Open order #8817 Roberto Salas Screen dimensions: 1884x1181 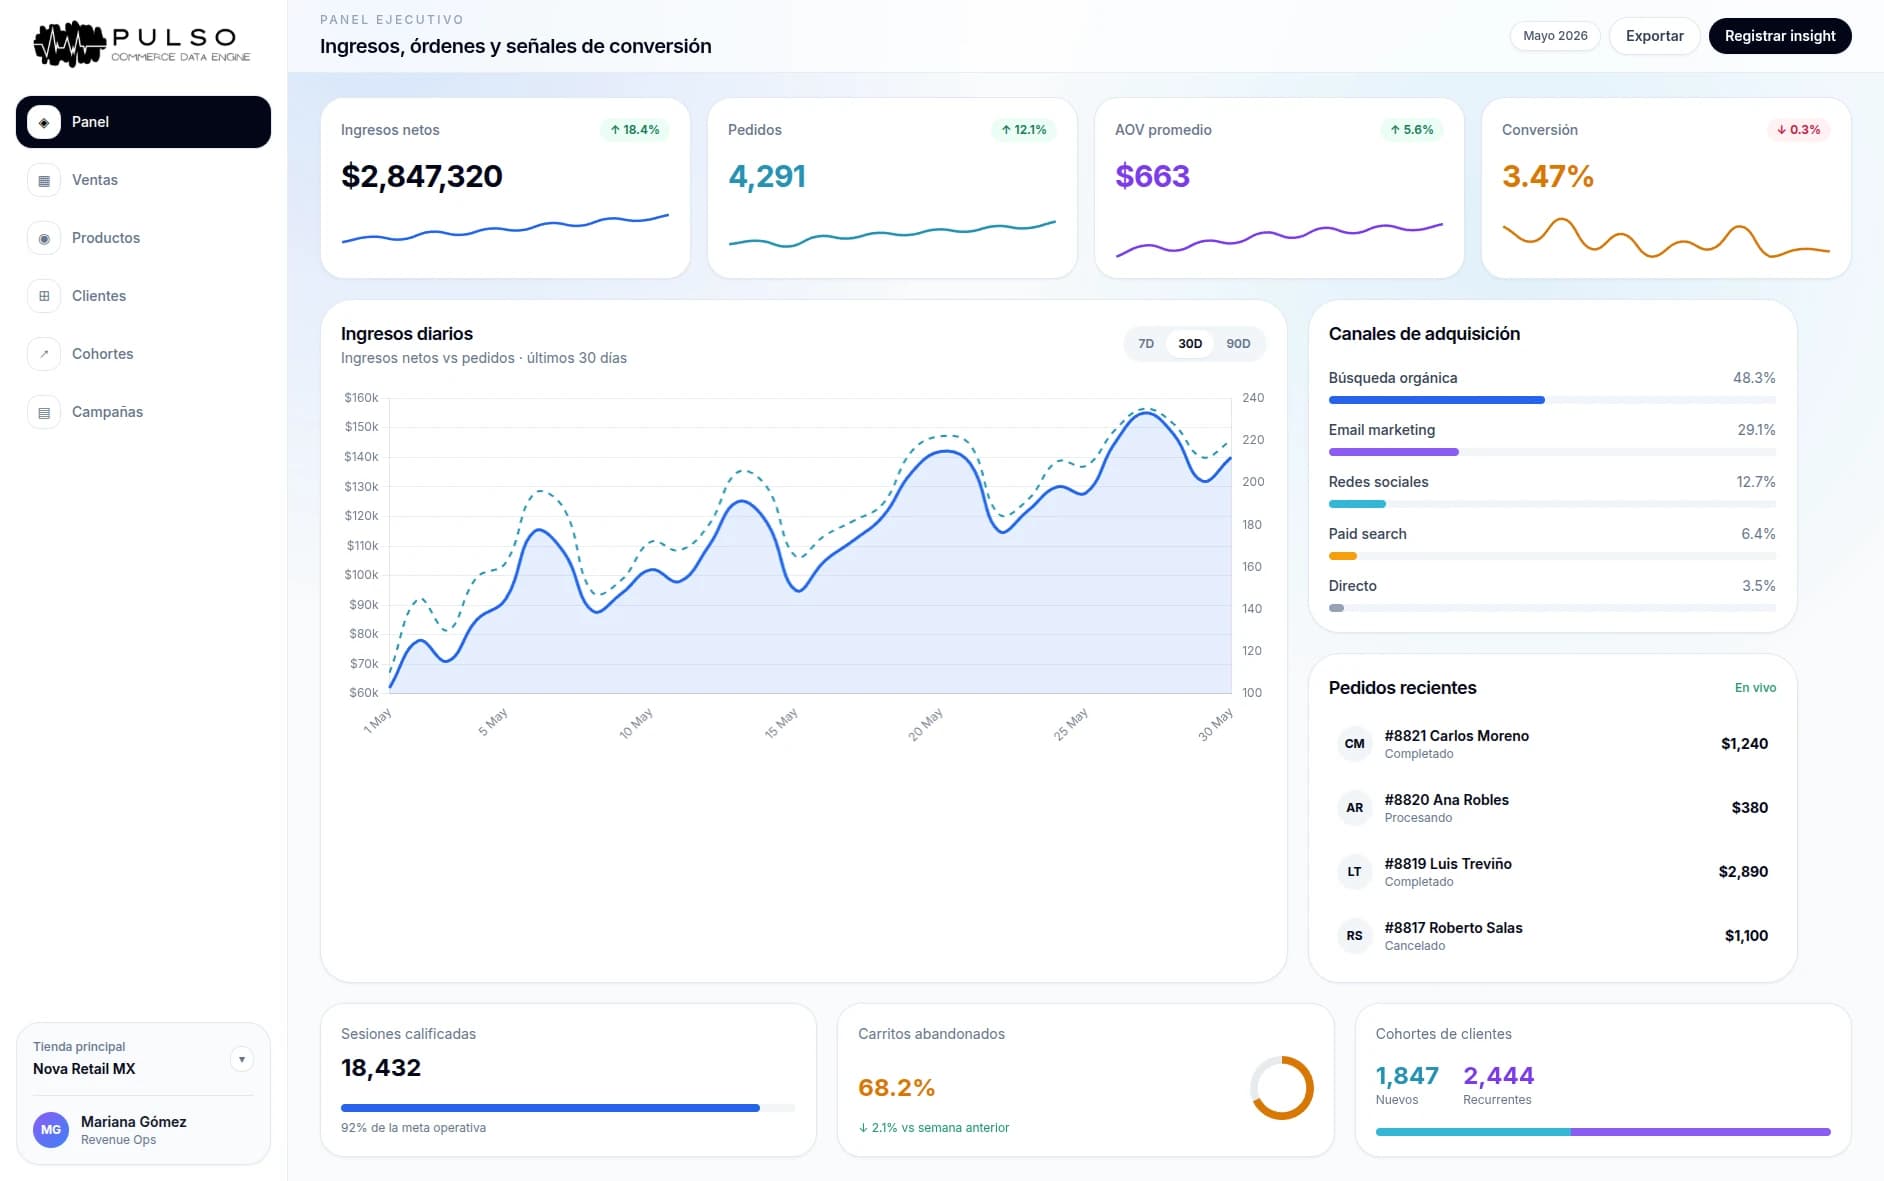click(1552, 936)
